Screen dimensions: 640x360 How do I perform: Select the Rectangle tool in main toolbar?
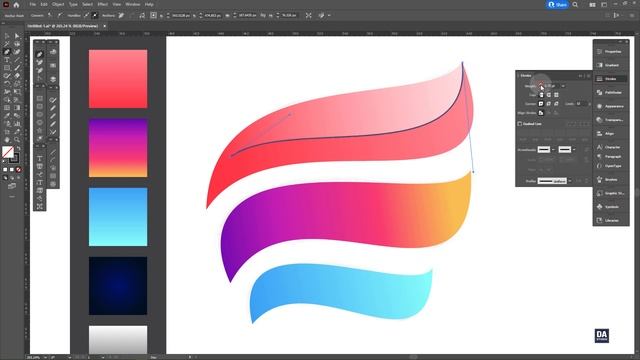click(x=7, y=68)
